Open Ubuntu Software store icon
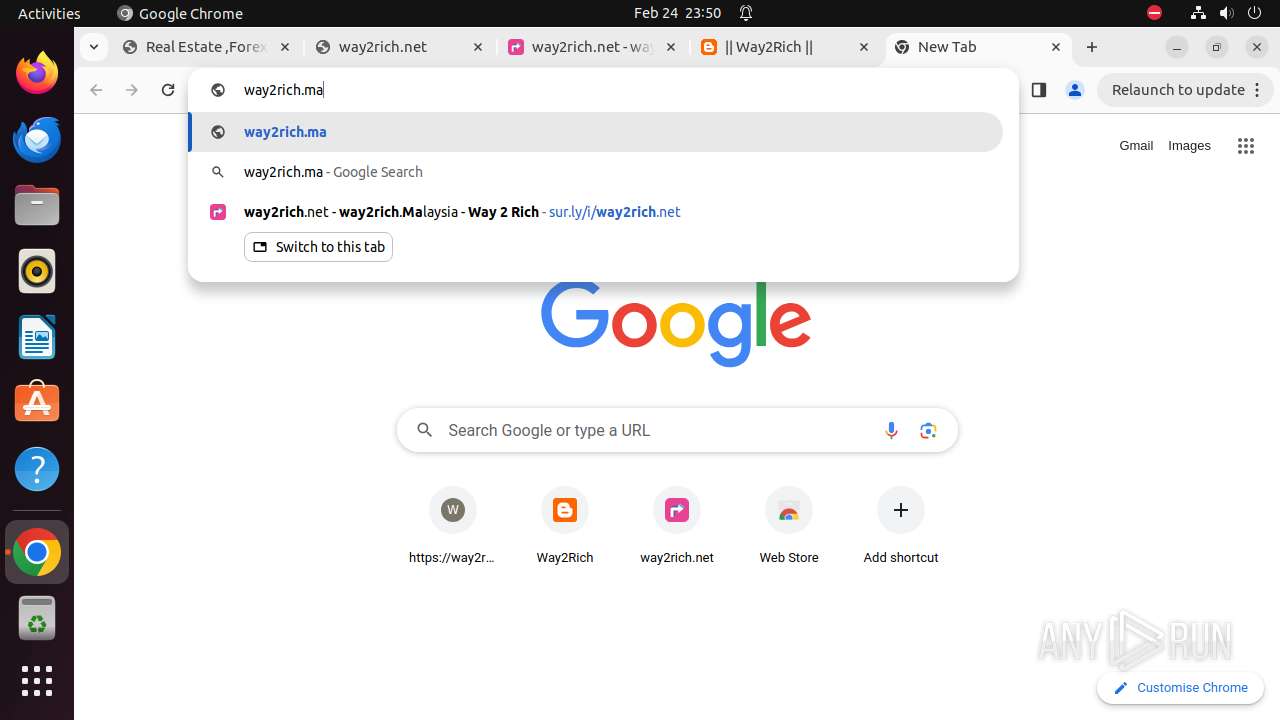1280x720 pixels. pyautogui.click(x=37, y=403)
